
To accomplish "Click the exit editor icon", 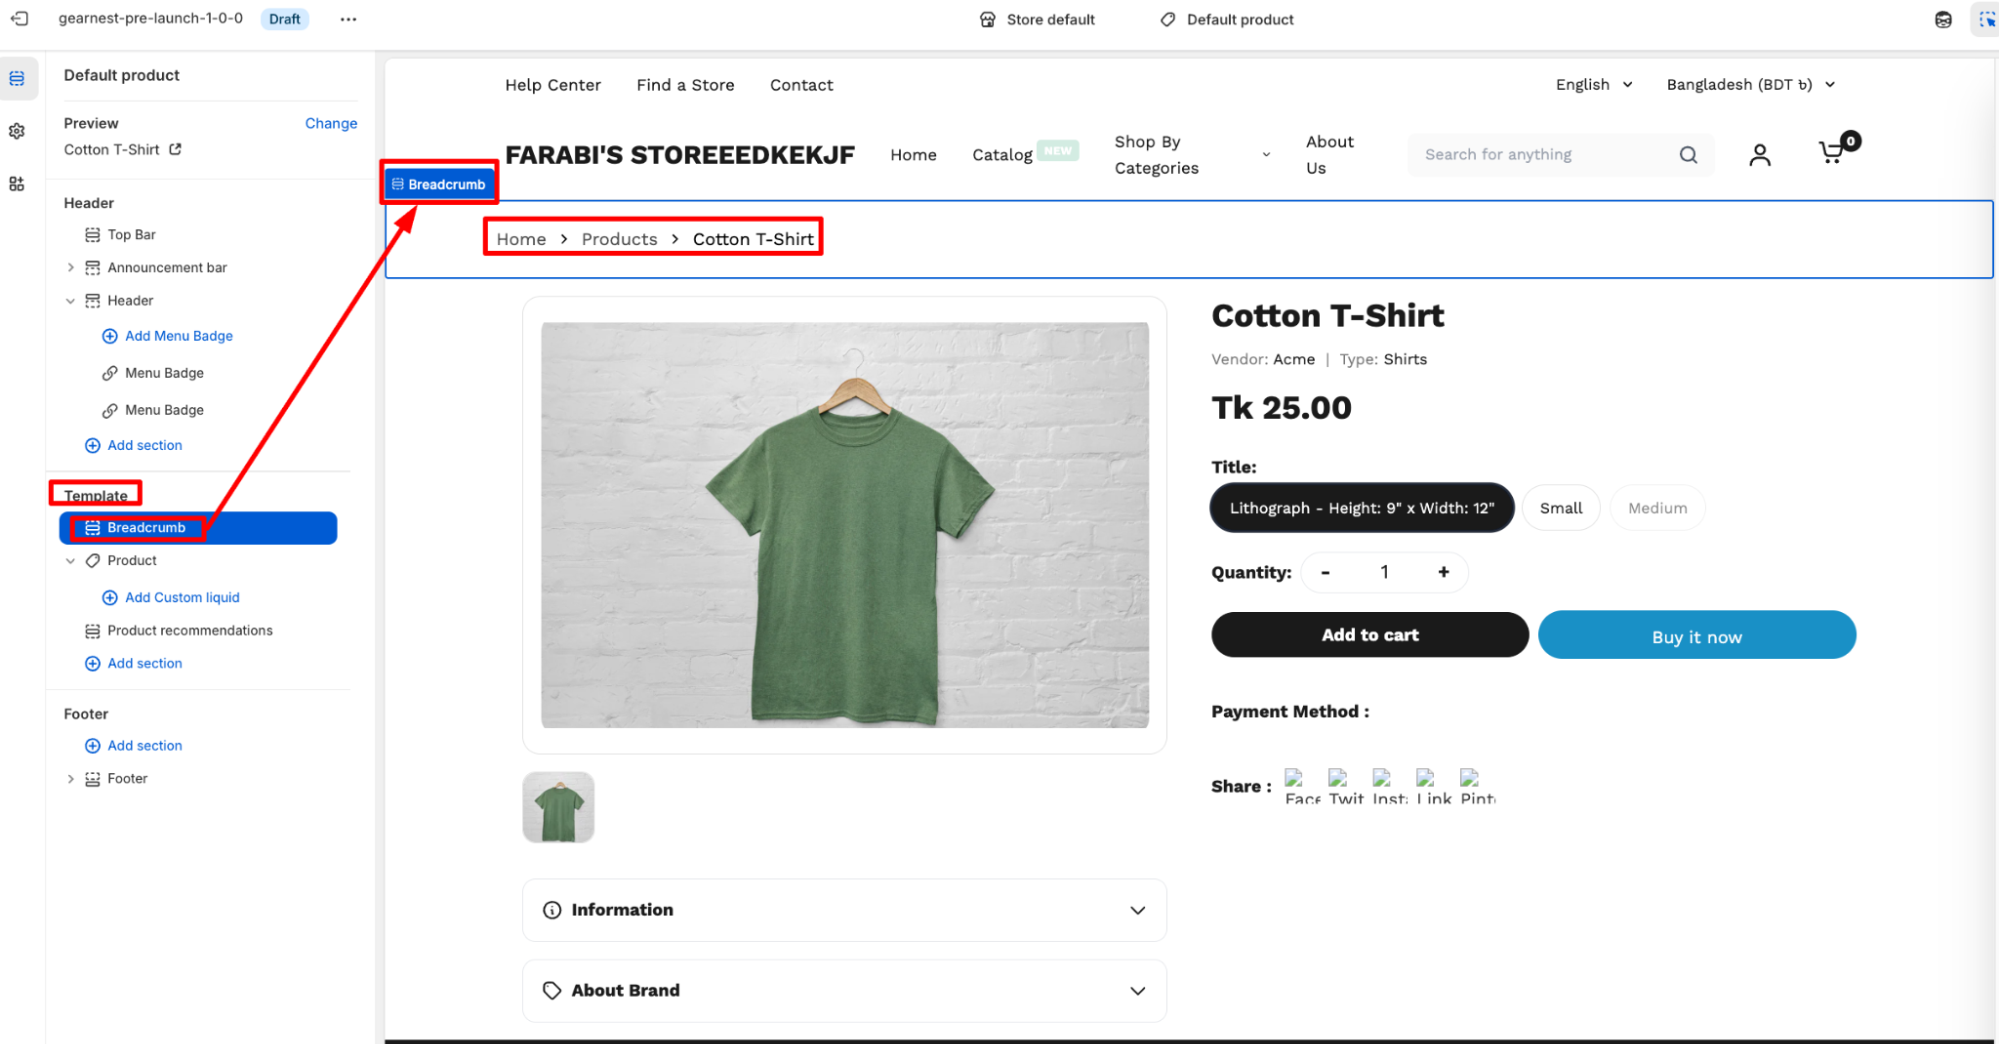I will tap(20, 19).
